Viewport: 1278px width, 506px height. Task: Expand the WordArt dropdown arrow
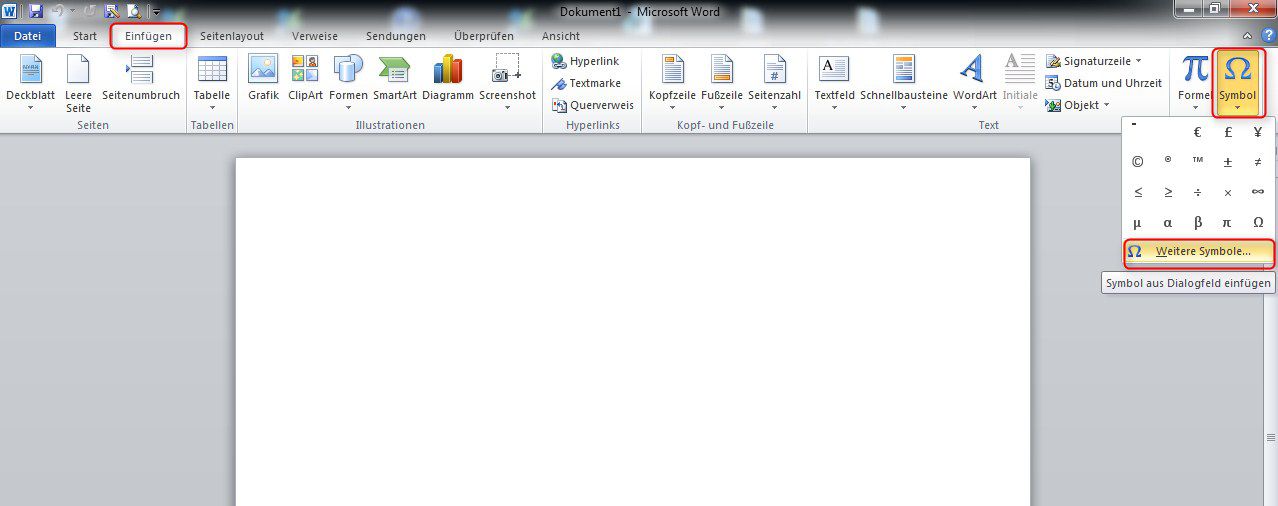coord(974,108)
